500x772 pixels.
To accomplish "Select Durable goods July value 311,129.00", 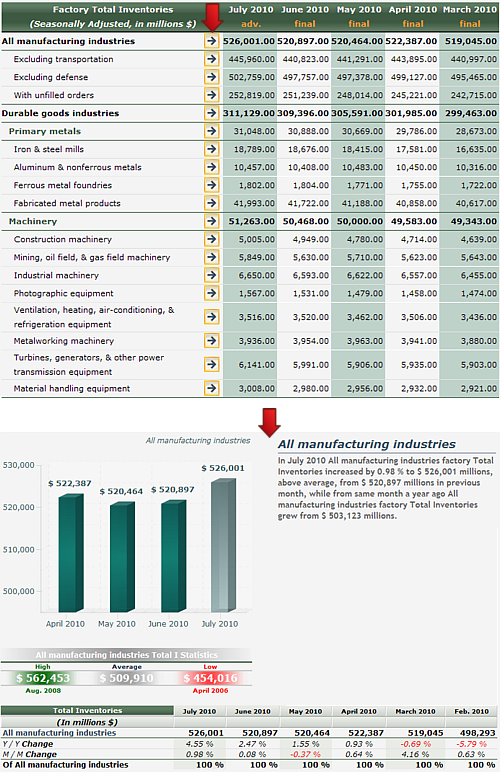I will click(x=249, y=113).
